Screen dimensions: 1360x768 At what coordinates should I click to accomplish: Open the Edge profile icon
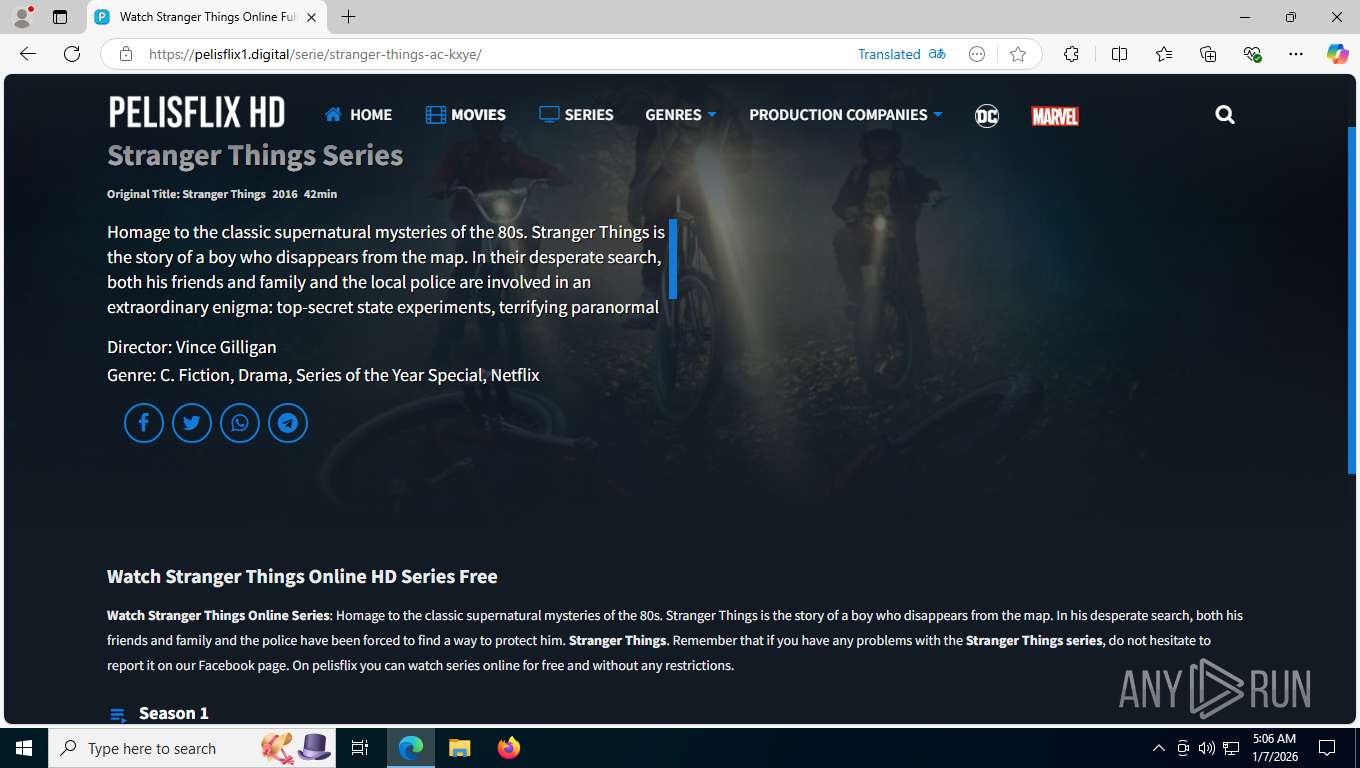22,17
